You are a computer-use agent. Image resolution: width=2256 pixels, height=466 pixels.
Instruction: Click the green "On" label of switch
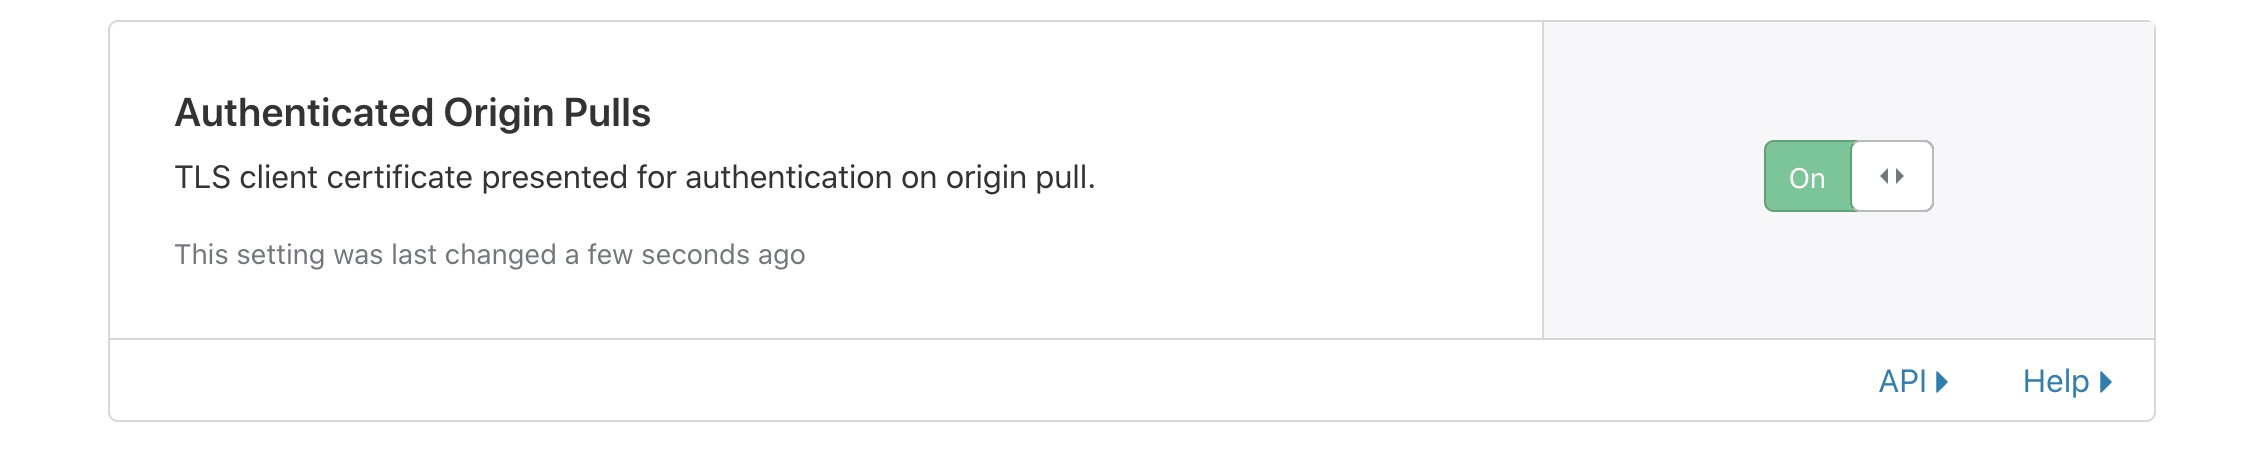pos(1807,178)
